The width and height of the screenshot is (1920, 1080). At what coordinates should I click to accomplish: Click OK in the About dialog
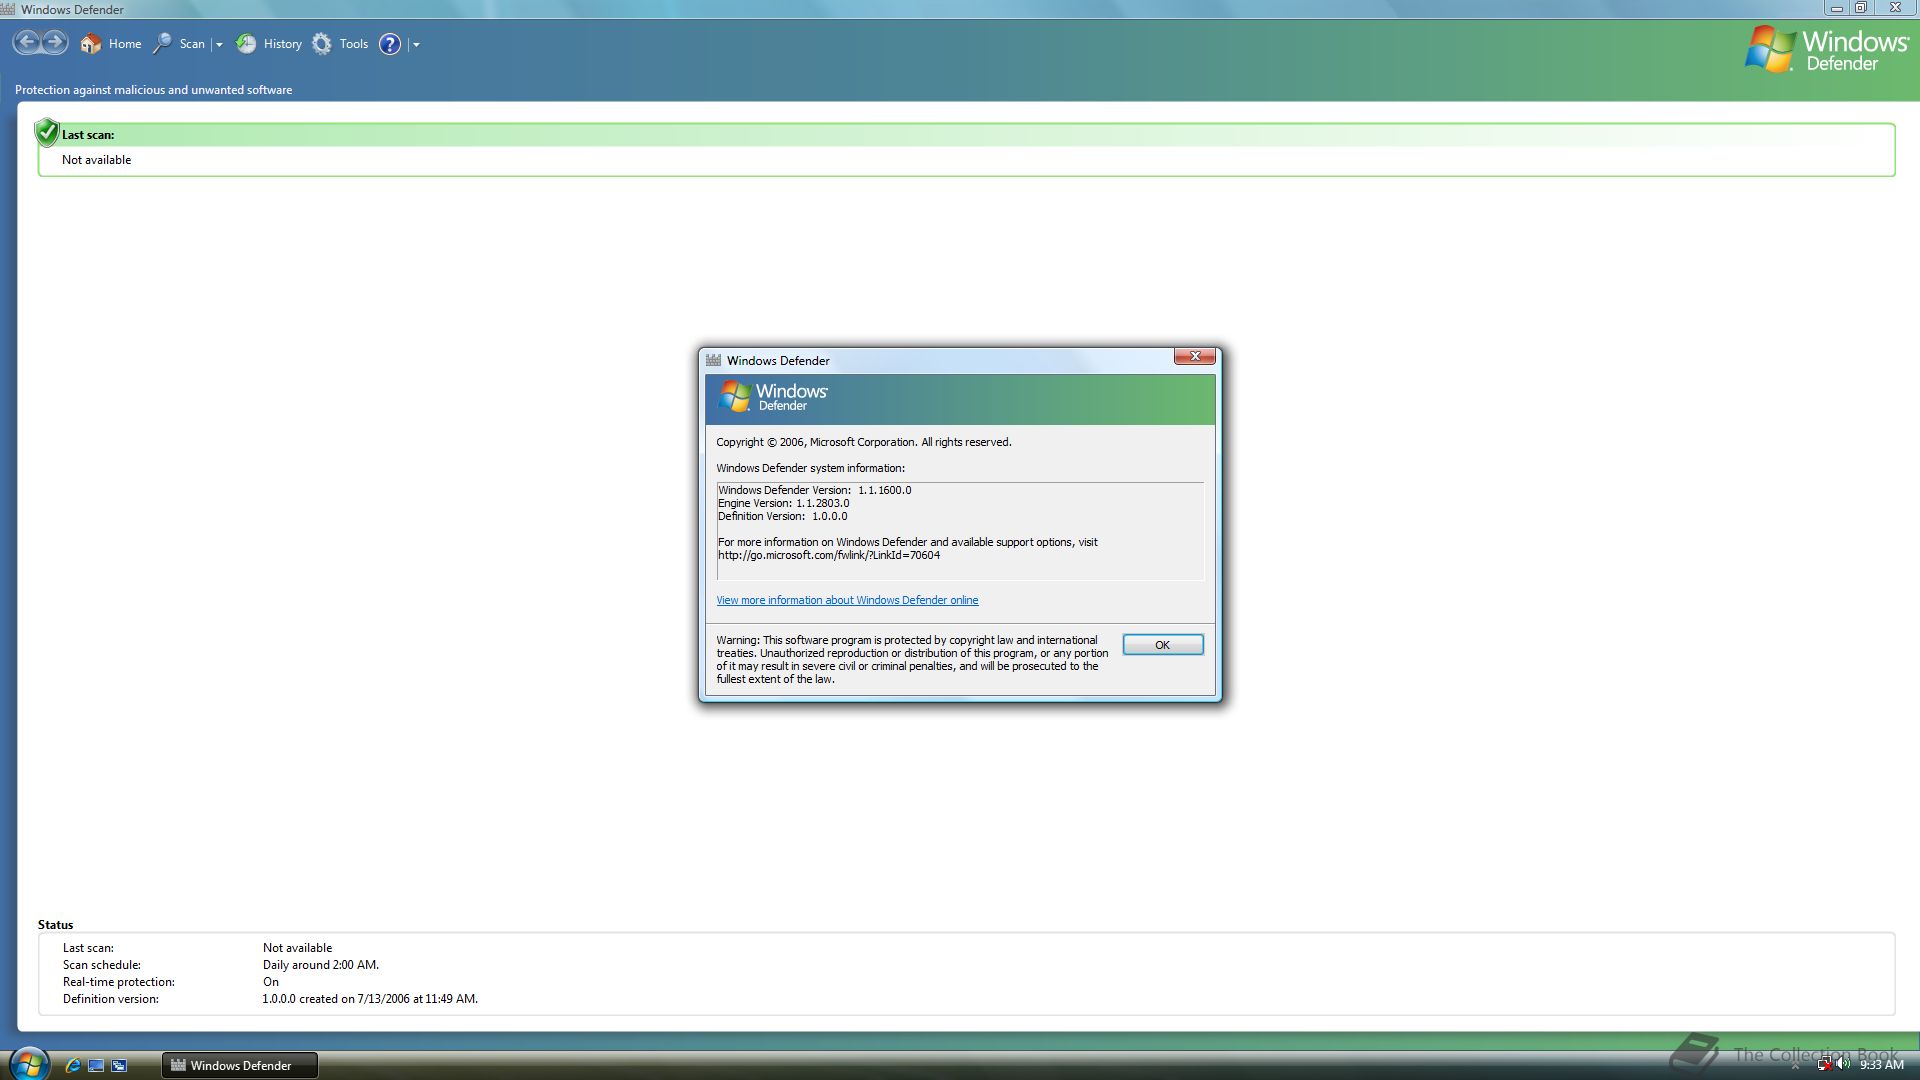pyautogui.click(x=1162, y=645)
